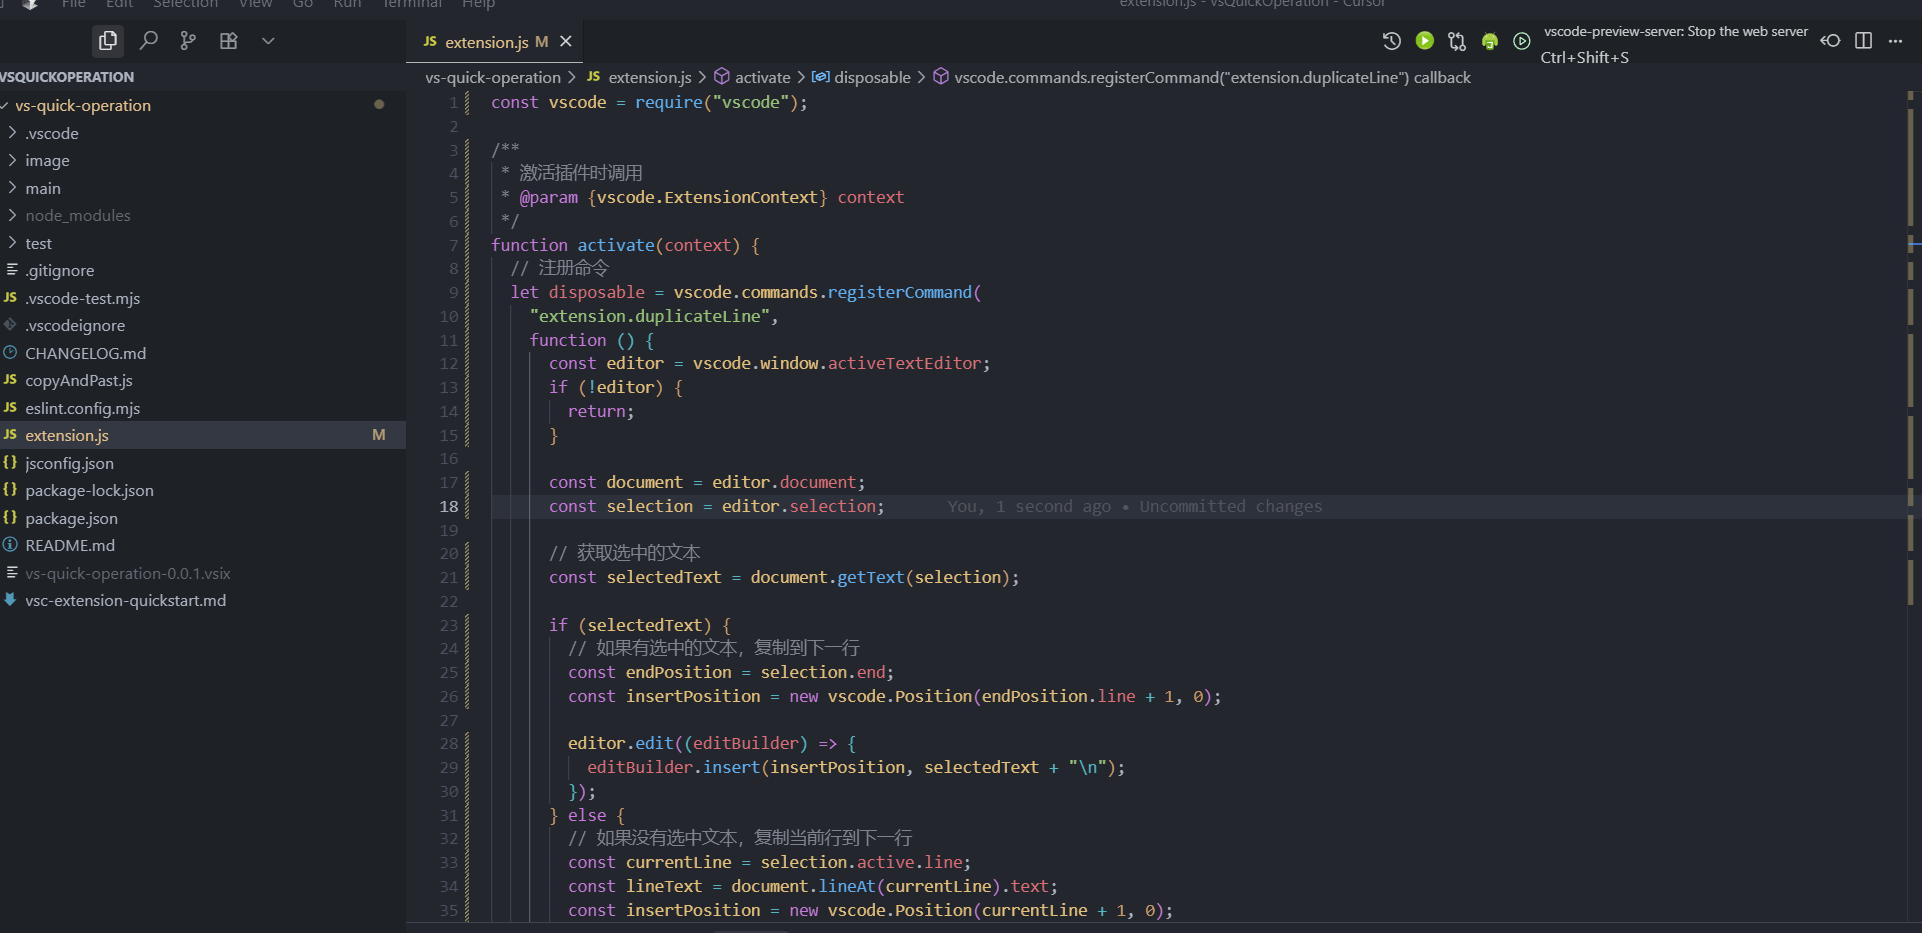Open the file history timeline icon
The width and height of the screenshot is (1922, 933).
tap(1391, 41)
